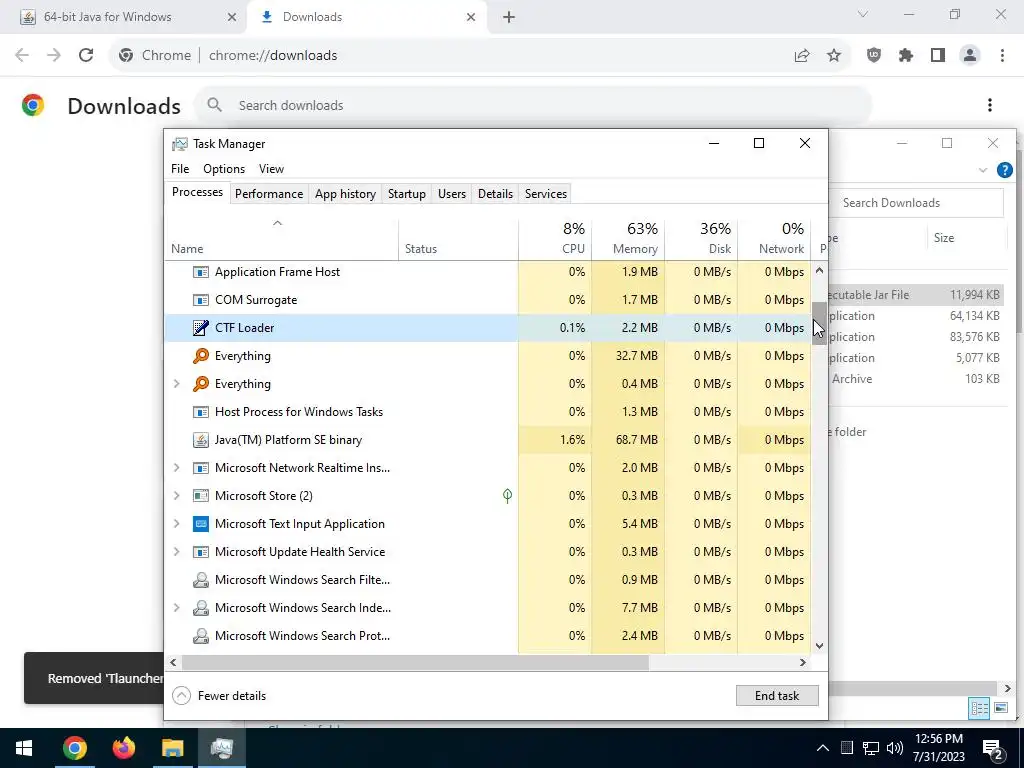The height and width of the screenshot is (768, 1024).
Task: Click the Application Frame Host process icon
Action: pos(200,272)
